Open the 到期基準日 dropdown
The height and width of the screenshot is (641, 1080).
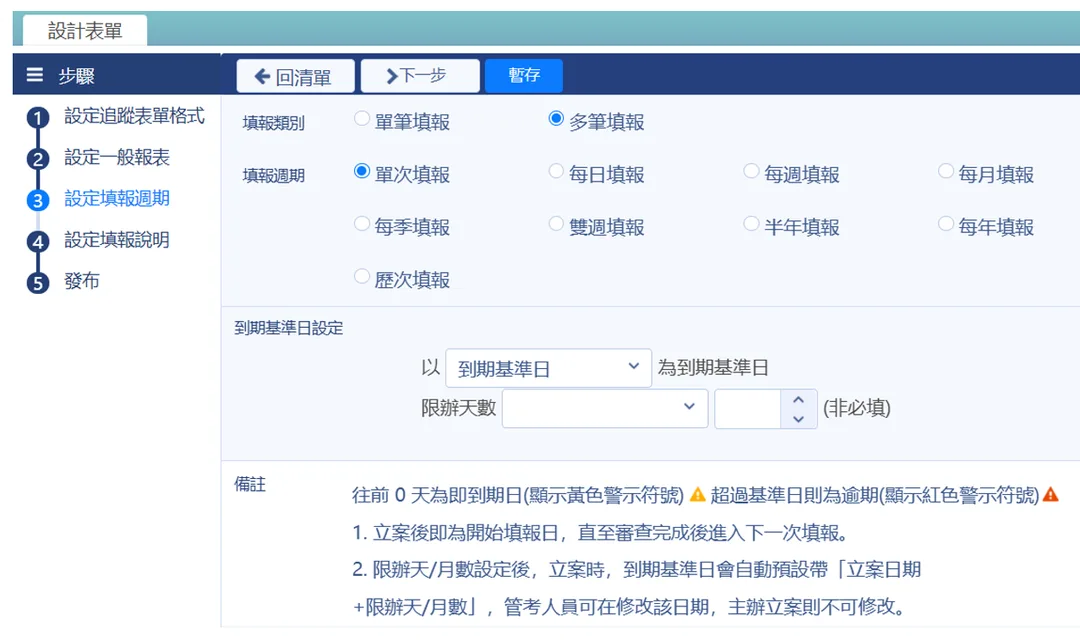point(548,368)
